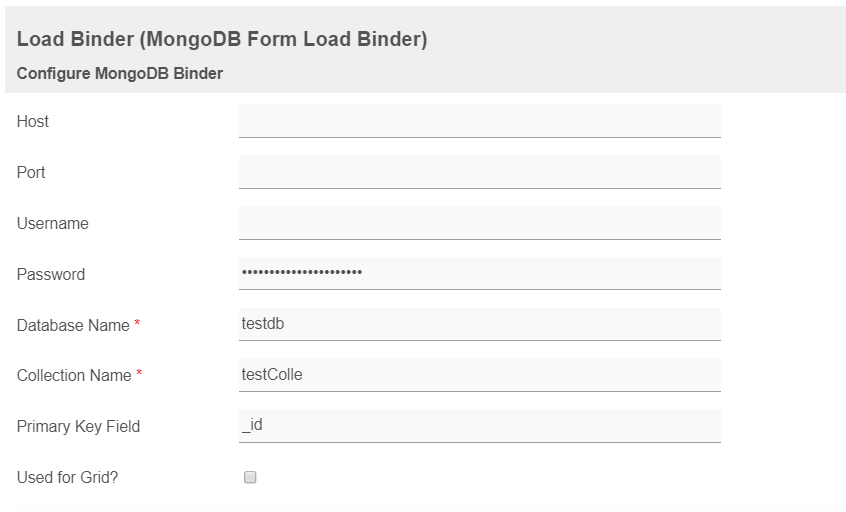Click the Primary Key Field label
846x512 pixels.
78,427
